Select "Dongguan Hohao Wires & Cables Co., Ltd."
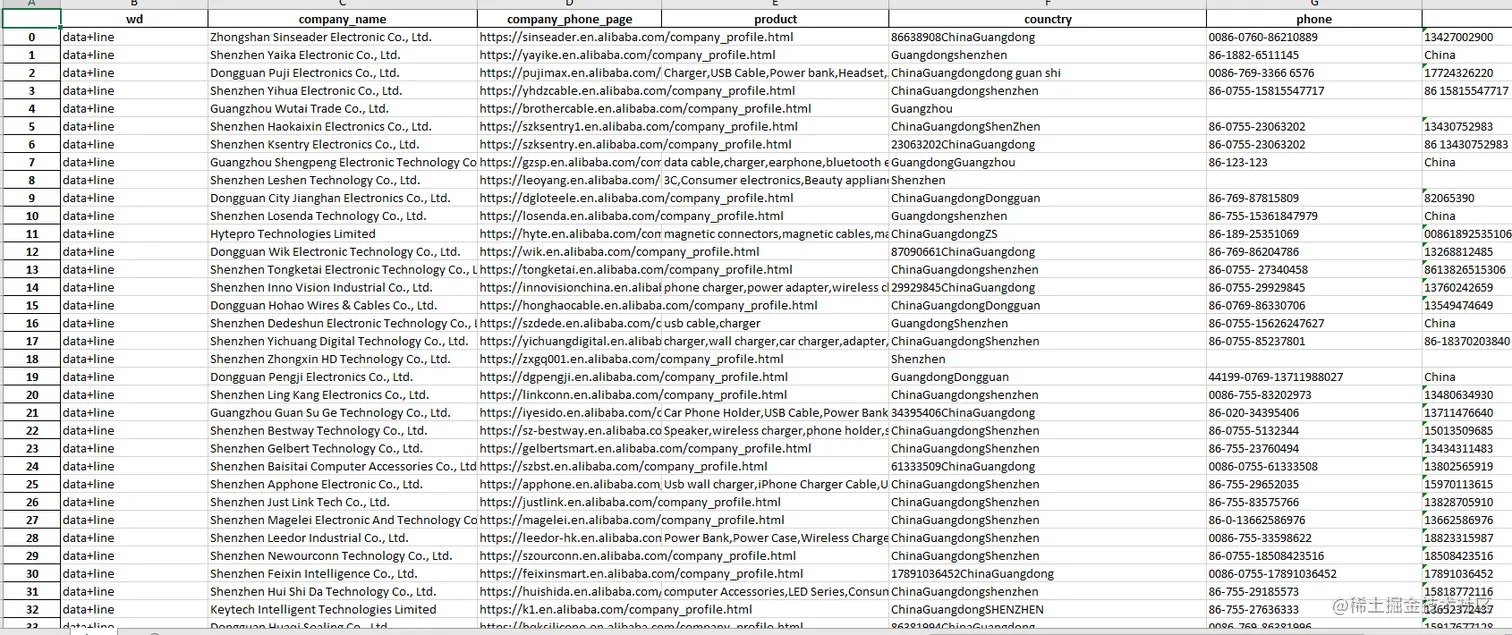 [342, 305]
